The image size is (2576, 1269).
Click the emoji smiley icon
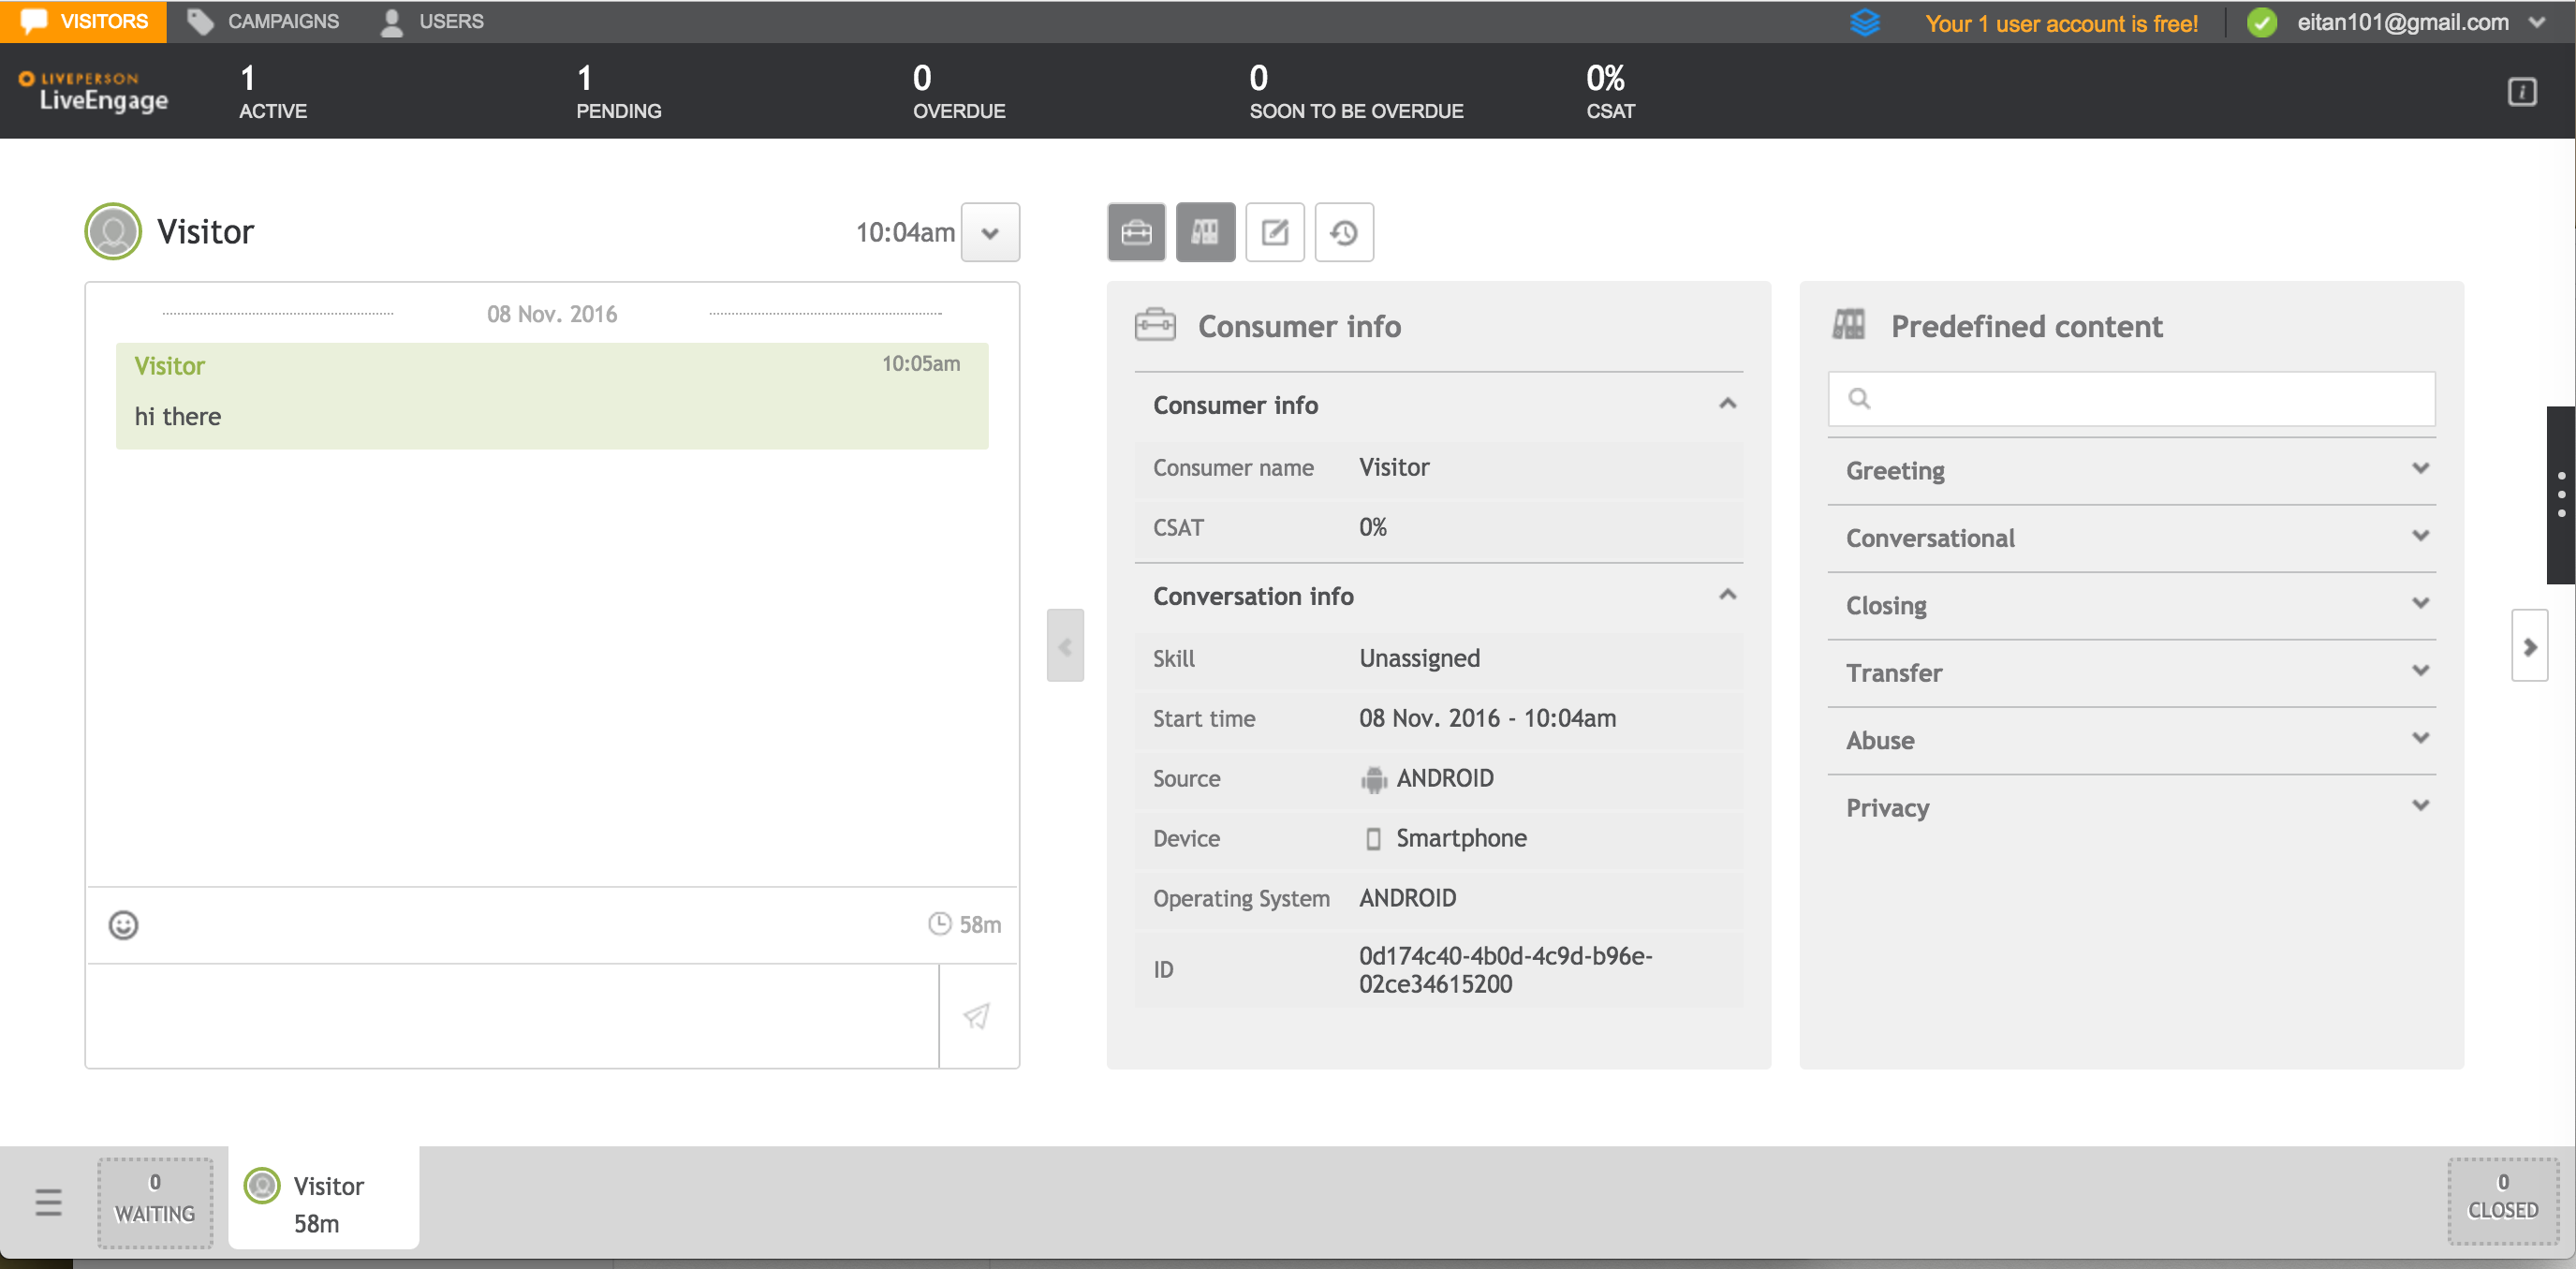tap(123, 925)
